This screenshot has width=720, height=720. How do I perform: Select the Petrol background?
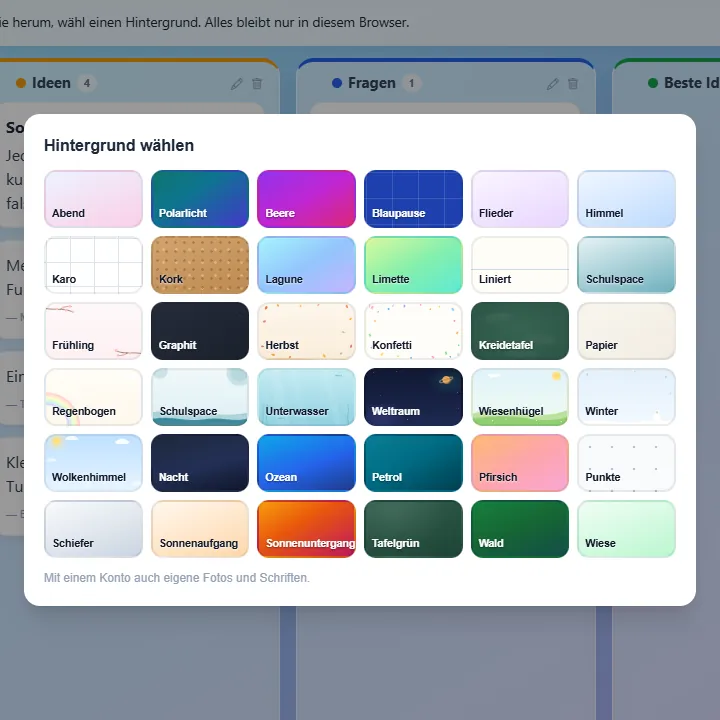coord(413,463)
